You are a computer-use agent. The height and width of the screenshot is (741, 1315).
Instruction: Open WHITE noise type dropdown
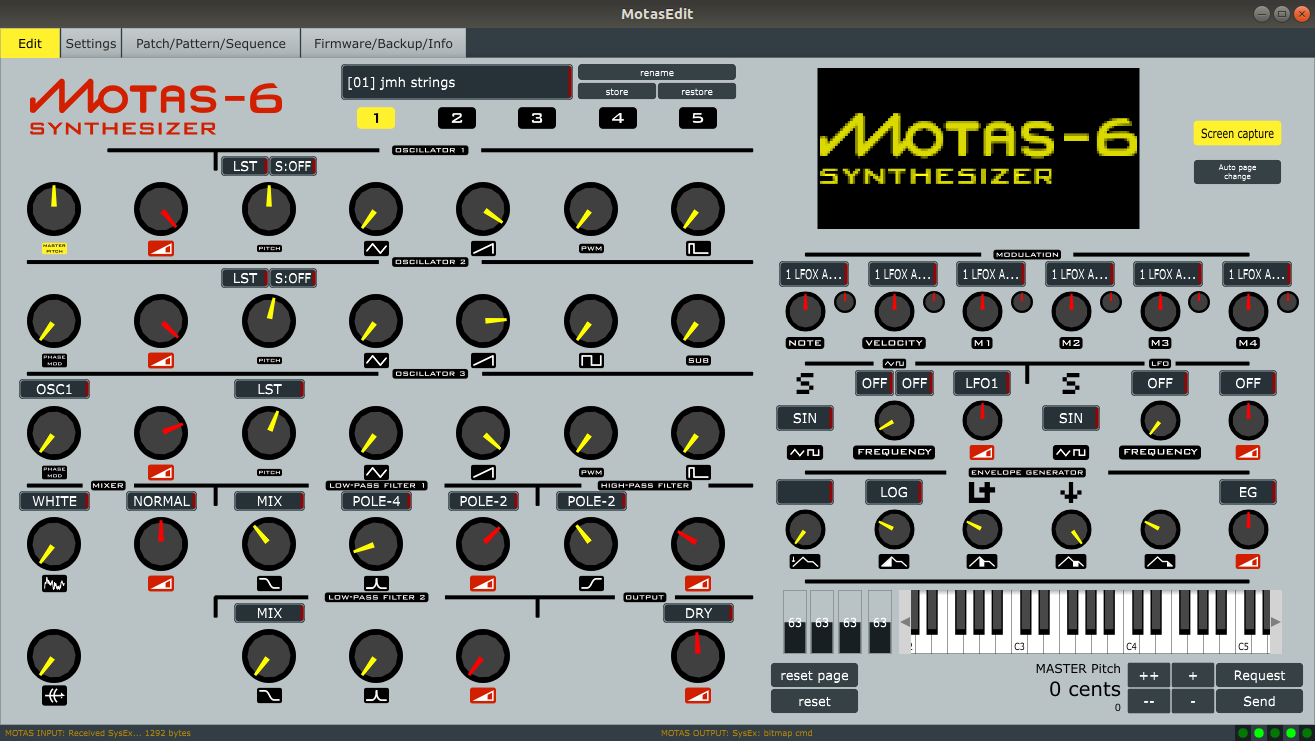click(x=54, y=501)
